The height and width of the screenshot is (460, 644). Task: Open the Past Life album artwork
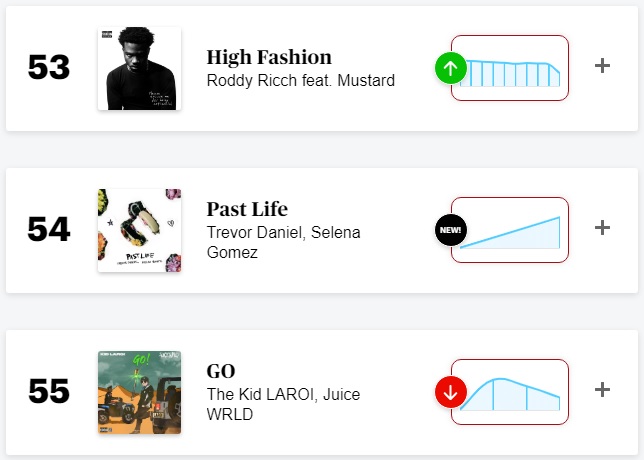point(139,230)
